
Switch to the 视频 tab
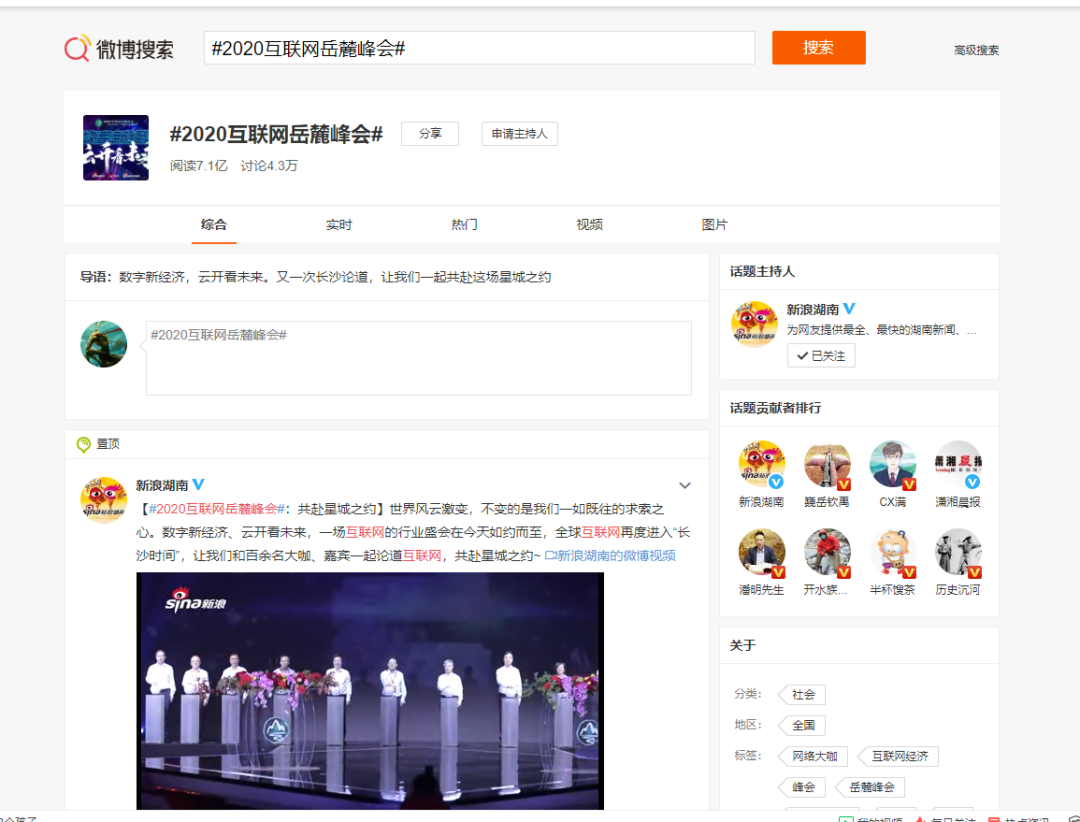(590, 225)
